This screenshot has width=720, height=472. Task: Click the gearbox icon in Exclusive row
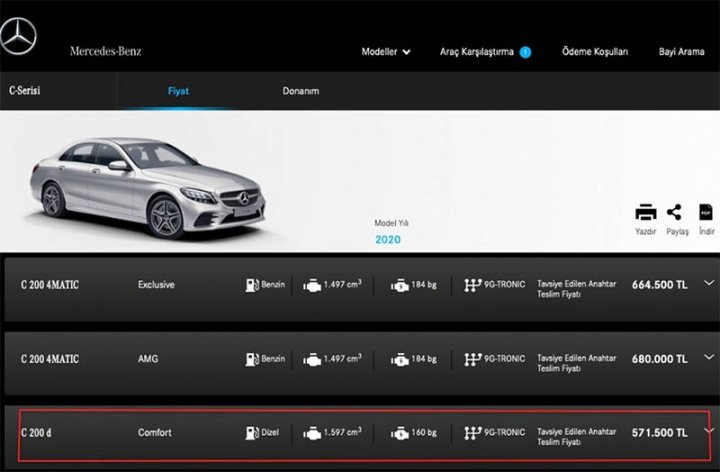[x=472, y=285]
